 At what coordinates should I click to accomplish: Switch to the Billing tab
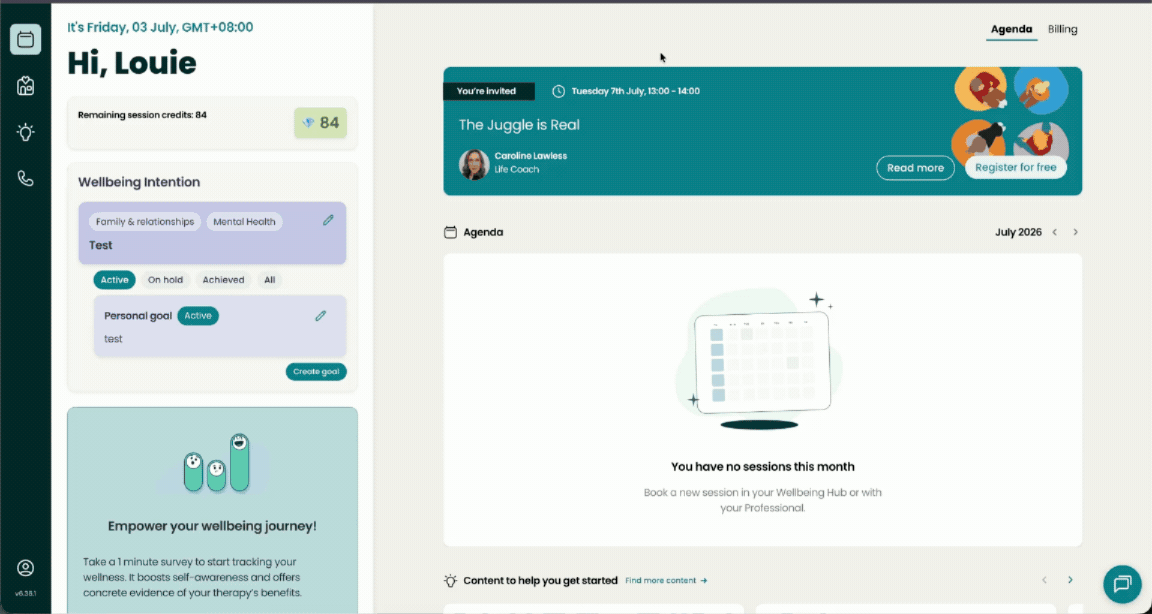[x=1062, y=29]
